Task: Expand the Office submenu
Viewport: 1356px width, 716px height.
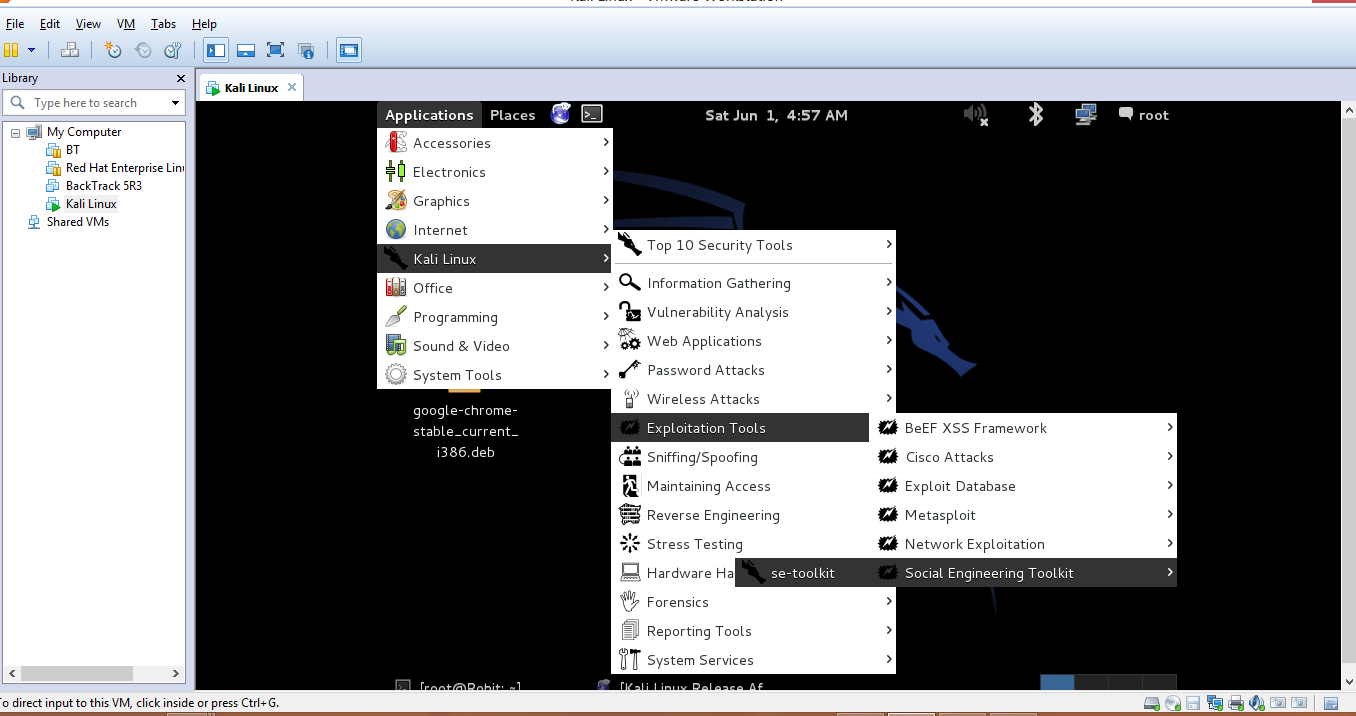Action: click(x=495, y=288)
